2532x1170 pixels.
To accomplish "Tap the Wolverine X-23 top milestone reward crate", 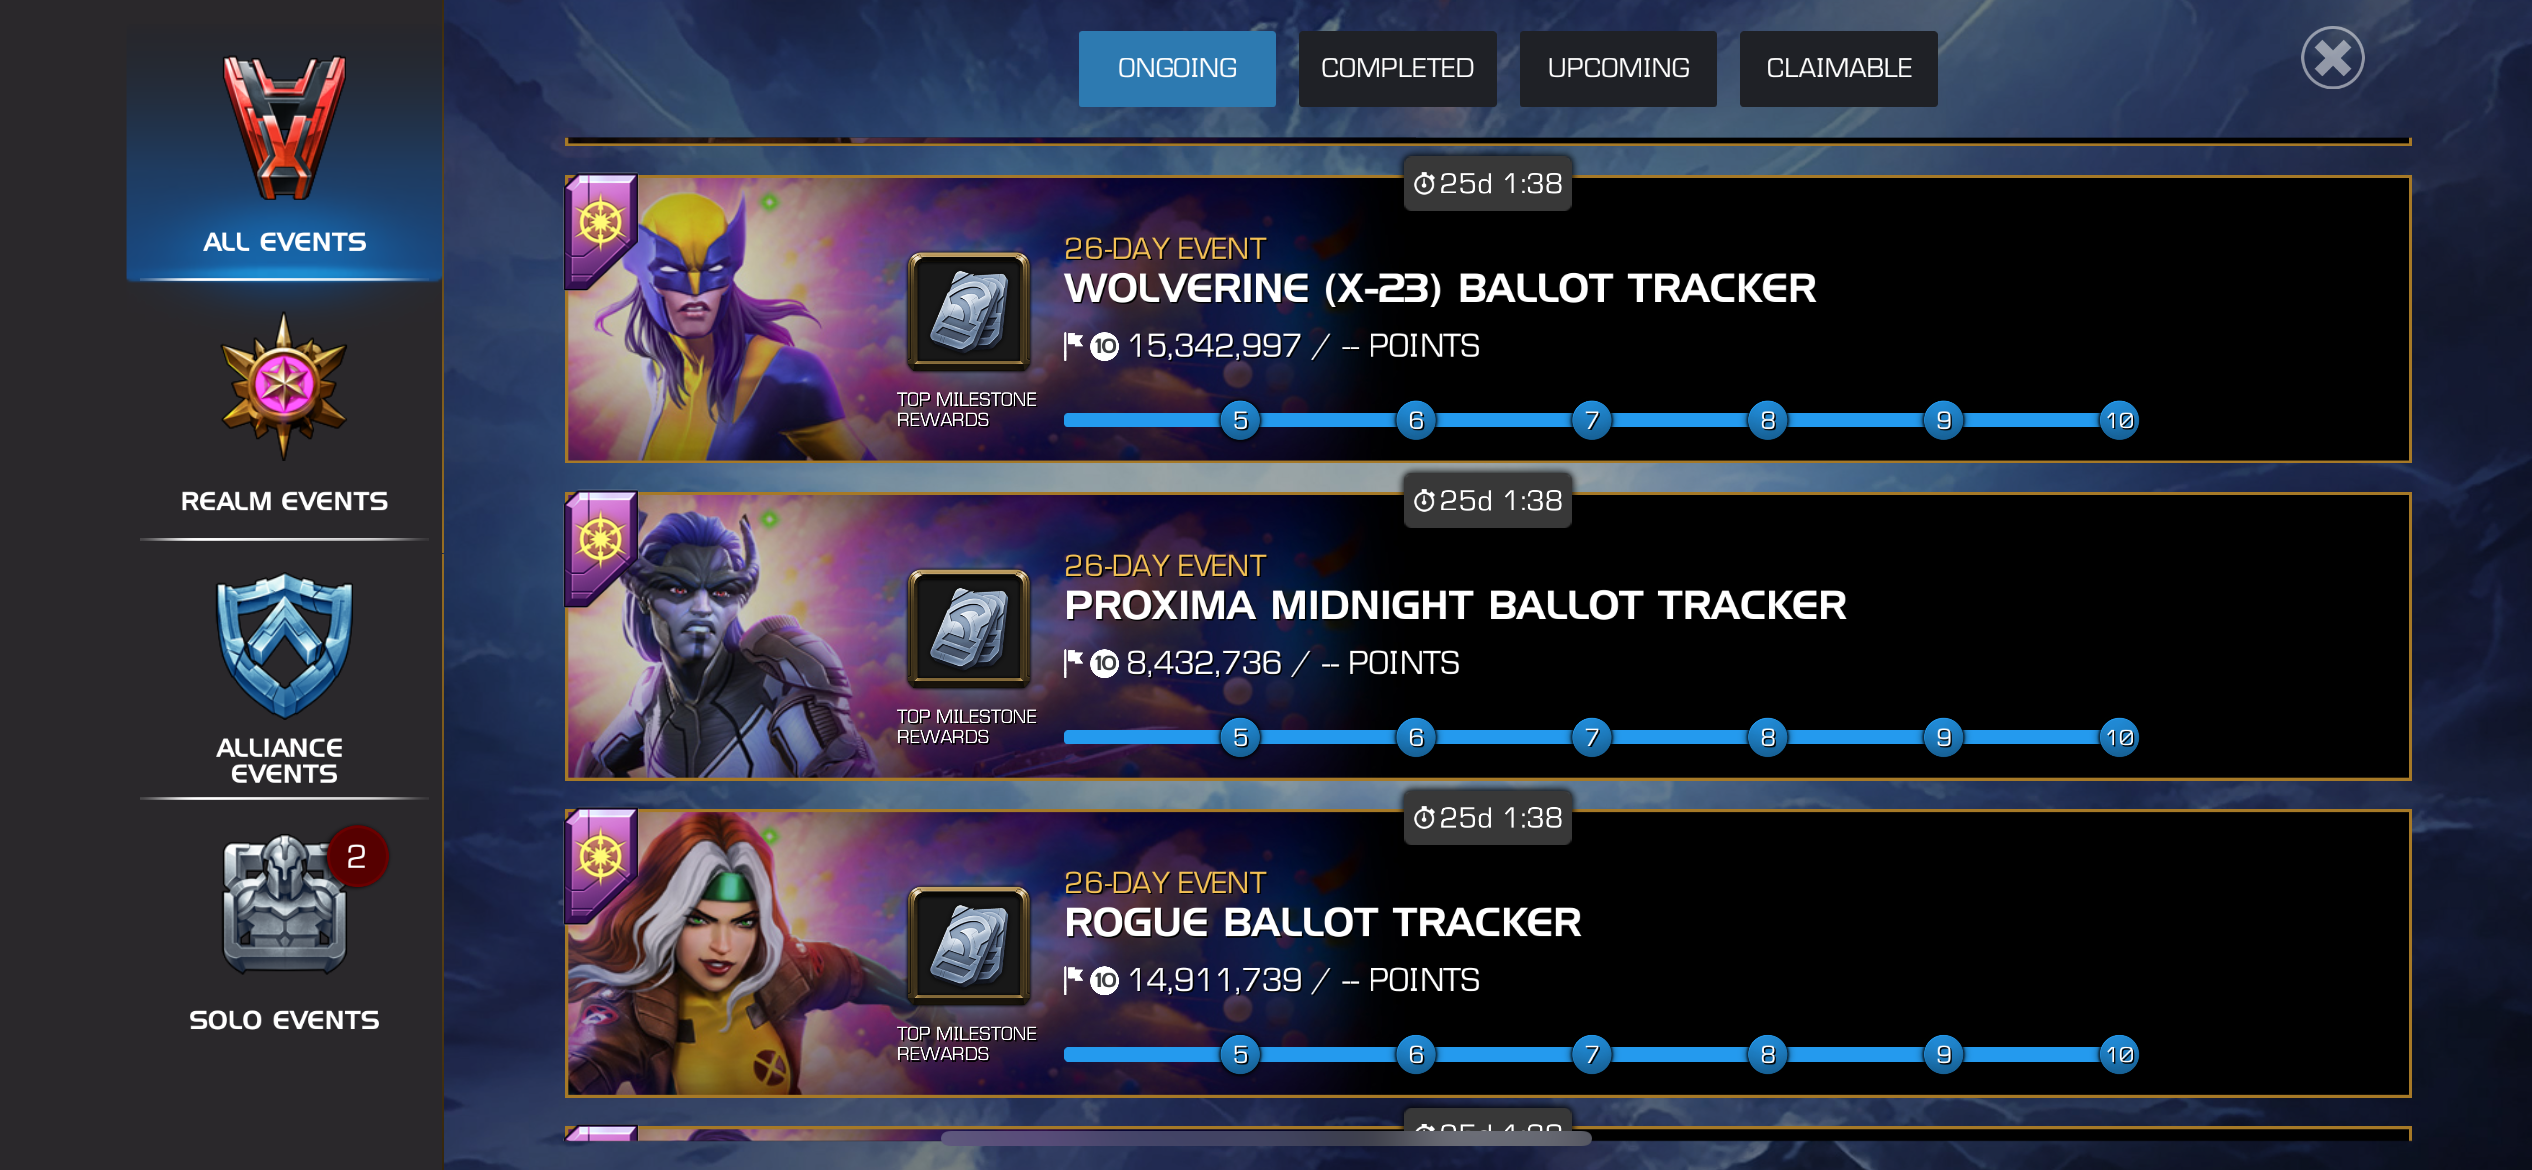I will 968,311.
